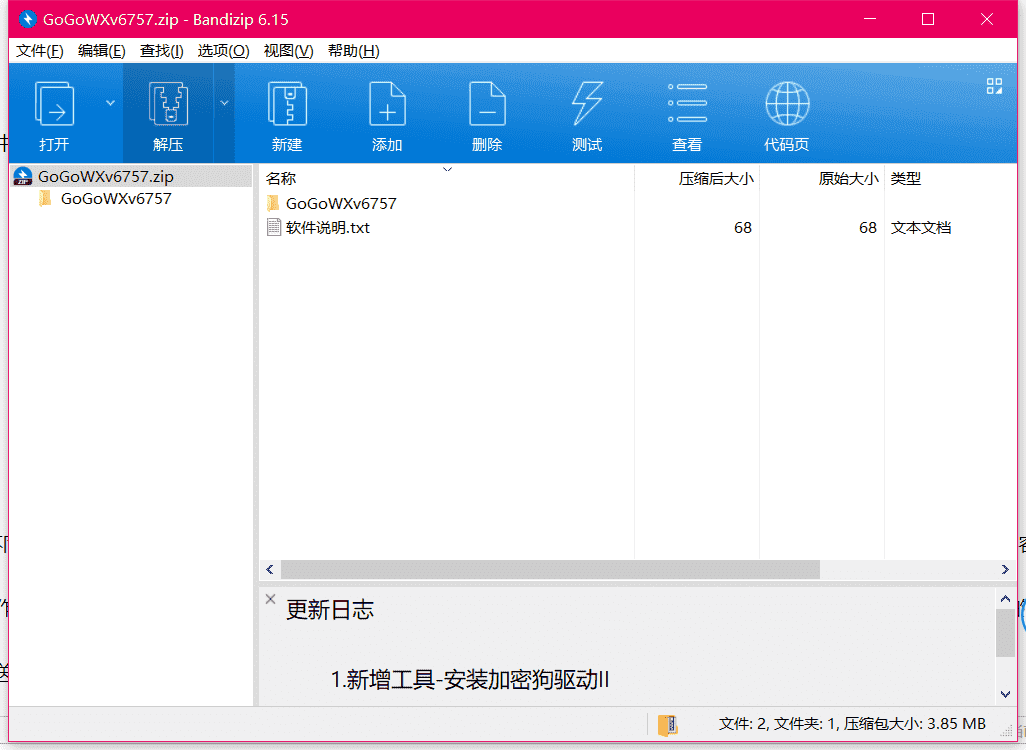Click status text 压缩包大小: 3.85 MB
This screenshot has height=750, width=1026.
pyautogui.click(x=914, y=724)
